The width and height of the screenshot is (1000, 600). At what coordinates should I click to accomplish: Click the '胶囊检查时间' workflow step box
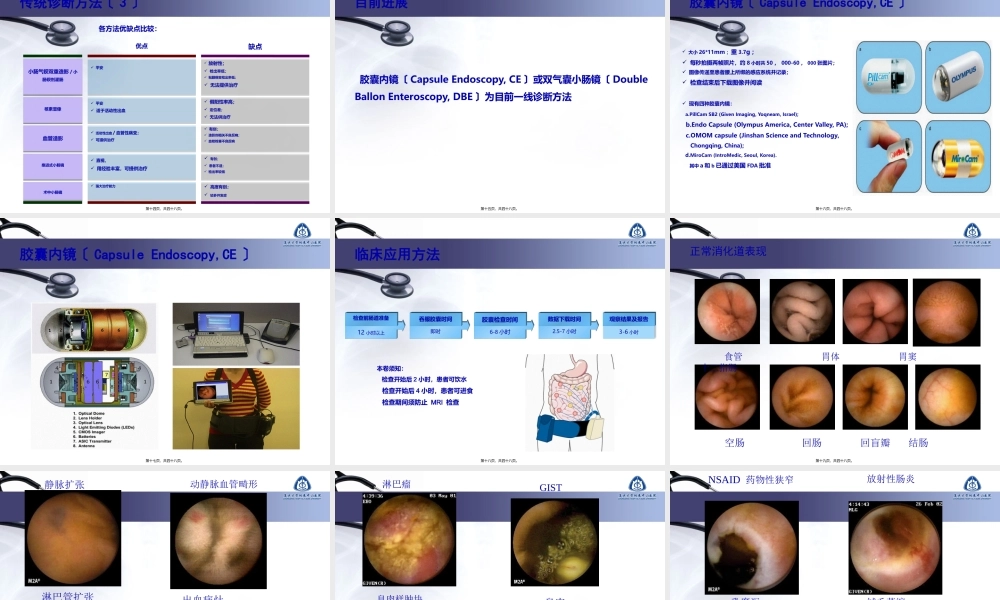pyautogui.click(x=496, y=325)
